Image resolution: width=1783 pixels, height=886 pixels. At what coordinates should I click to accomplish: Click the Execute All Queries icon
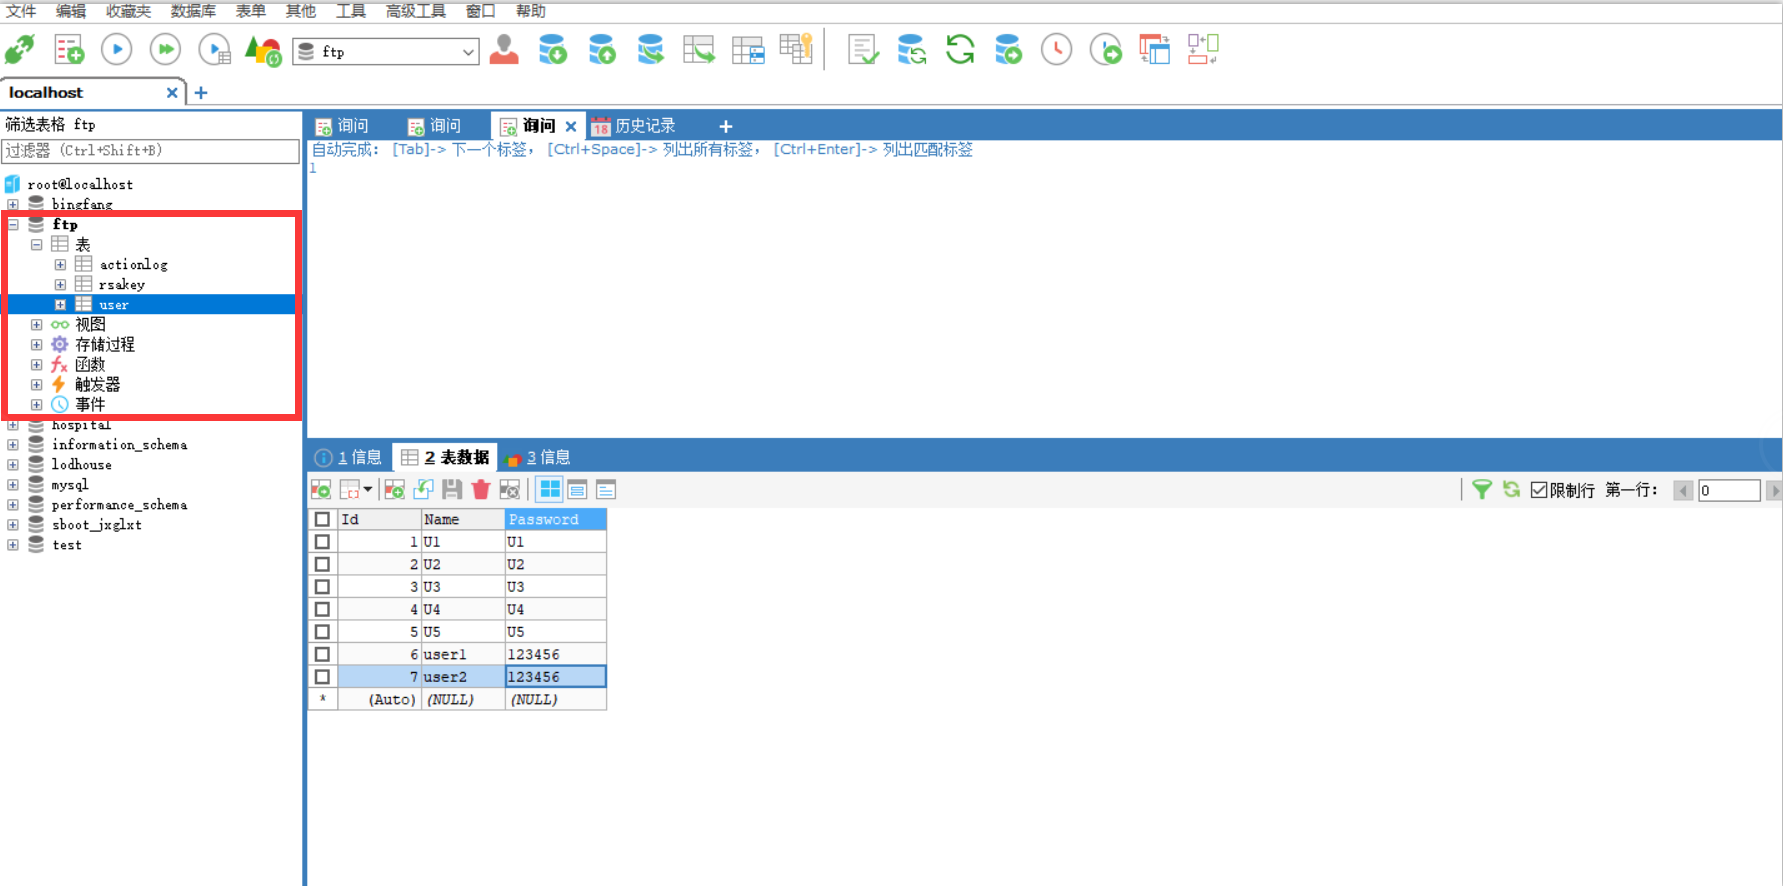click(x=166, y=50)
